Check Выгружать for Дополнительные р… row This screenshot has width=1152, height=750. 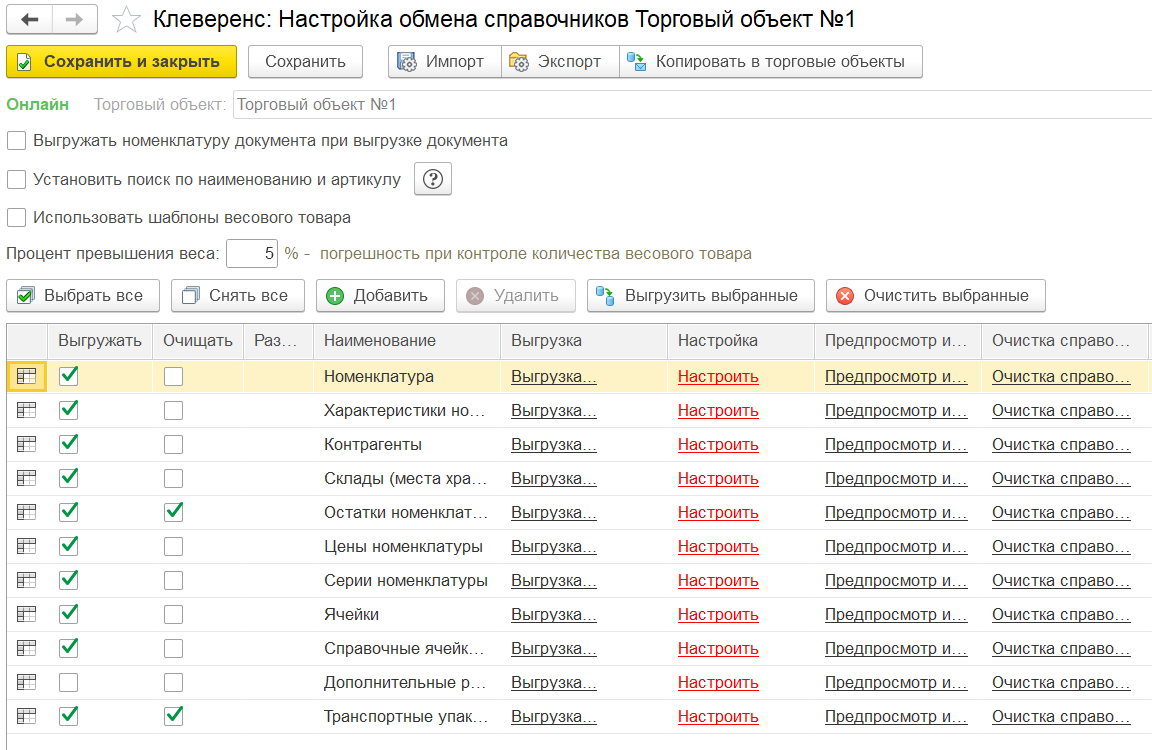[x=69, y=682]
